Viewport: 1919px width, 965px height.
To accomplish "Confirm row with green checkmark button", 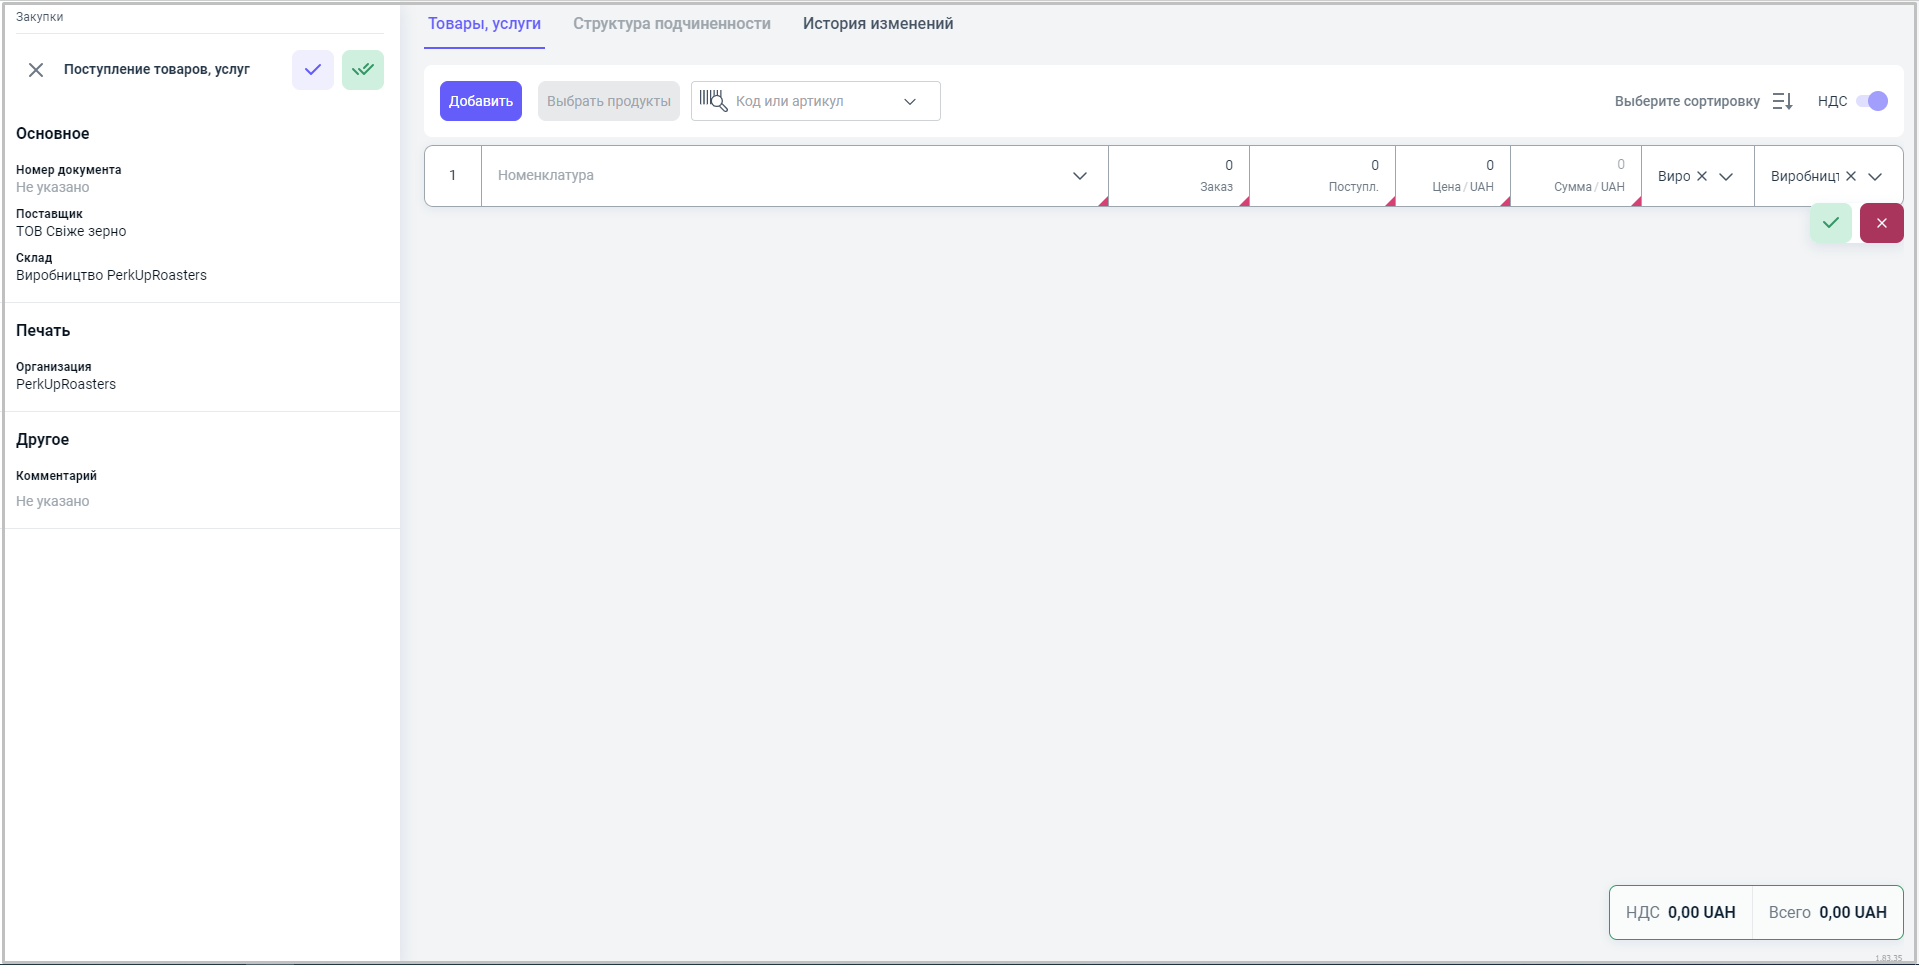I will pyautogui.click(x=1830, y=223).
